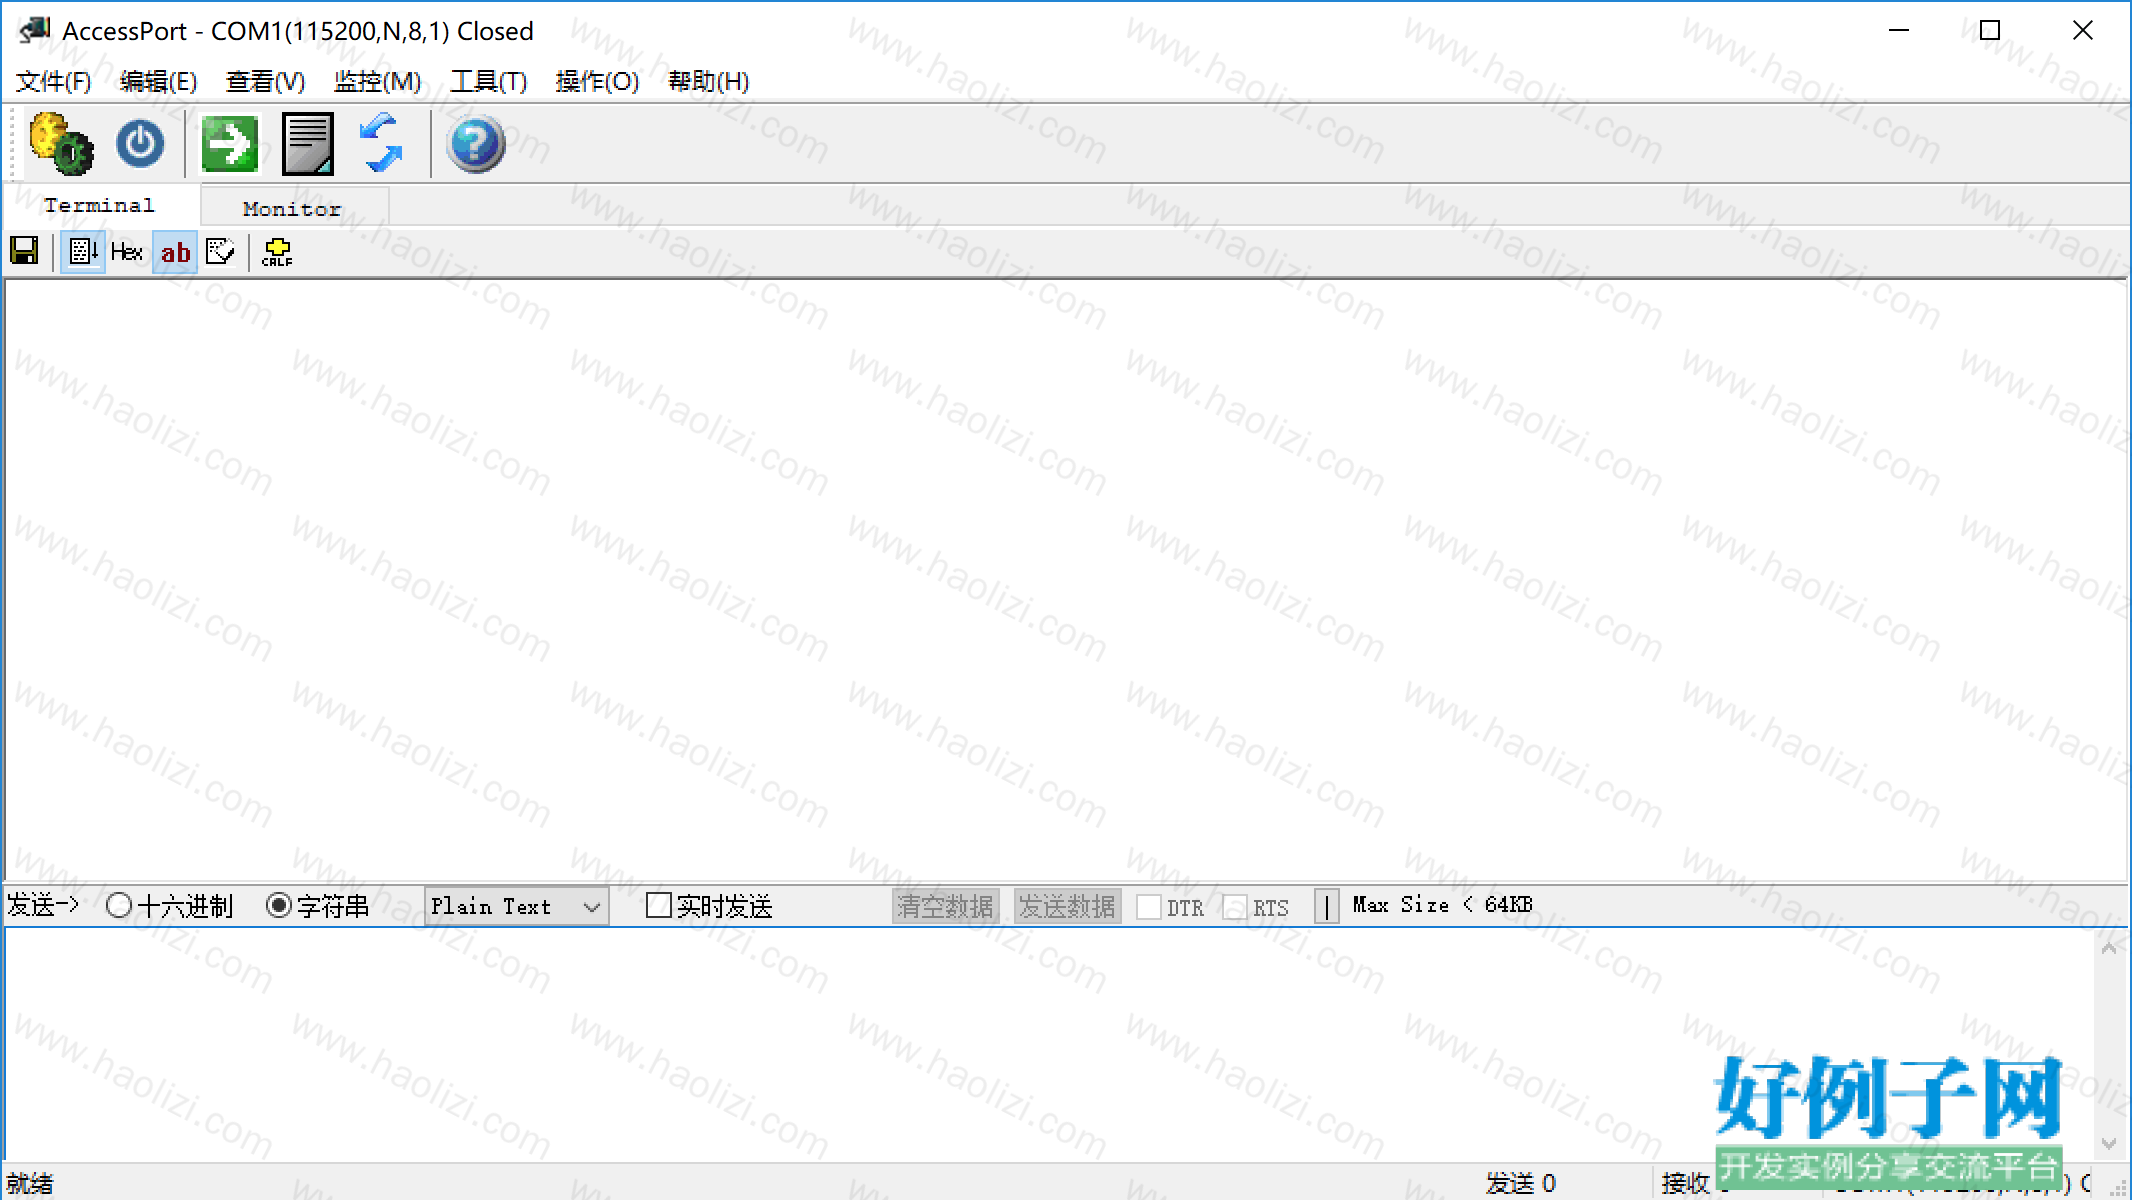
Task: Click the send area scrollbar up arrow
Action: pyautogui.click(x=2109, y=947)
